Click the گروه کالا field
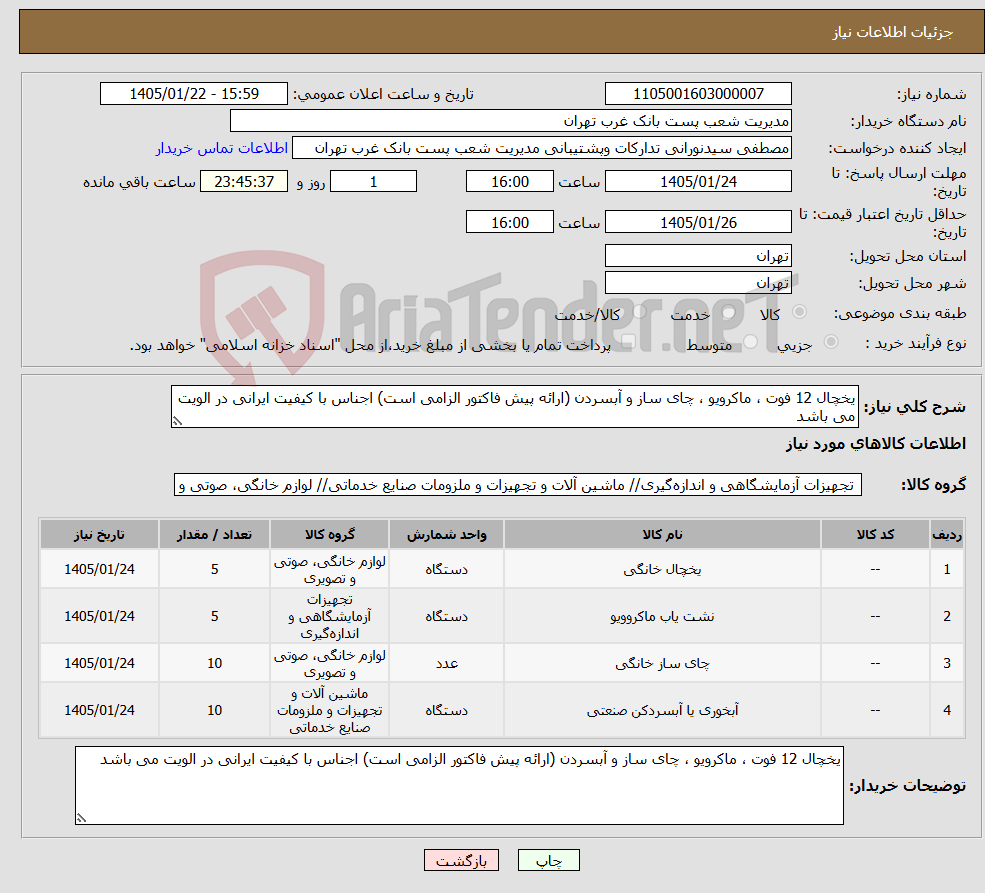 [518, 485]
